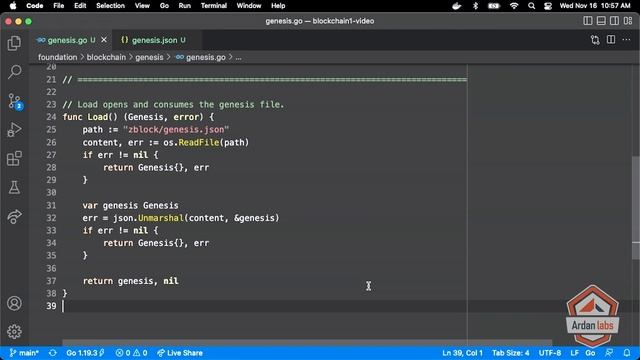Click the Bluetooth menu bar icon
The image size is (640, 360).
point(475,6)
